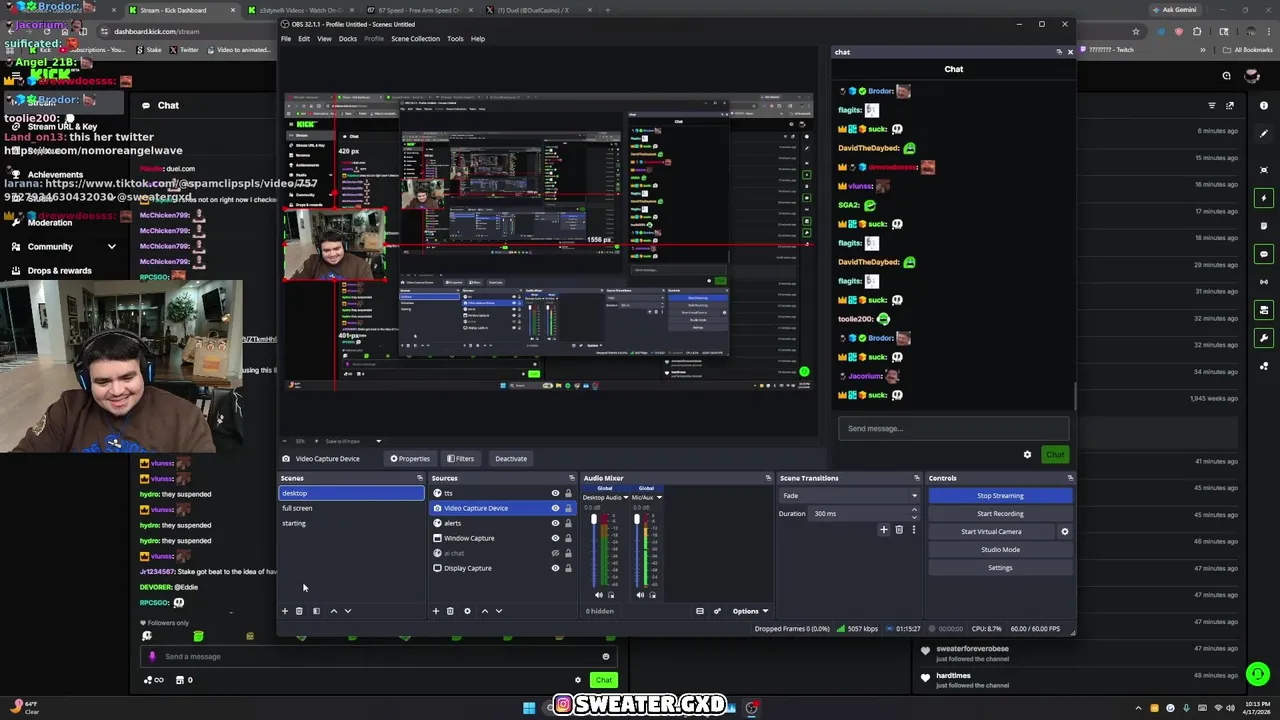Click Start Recording button
This screenshot has width=1280, height=720.
tap(1000, 514)
